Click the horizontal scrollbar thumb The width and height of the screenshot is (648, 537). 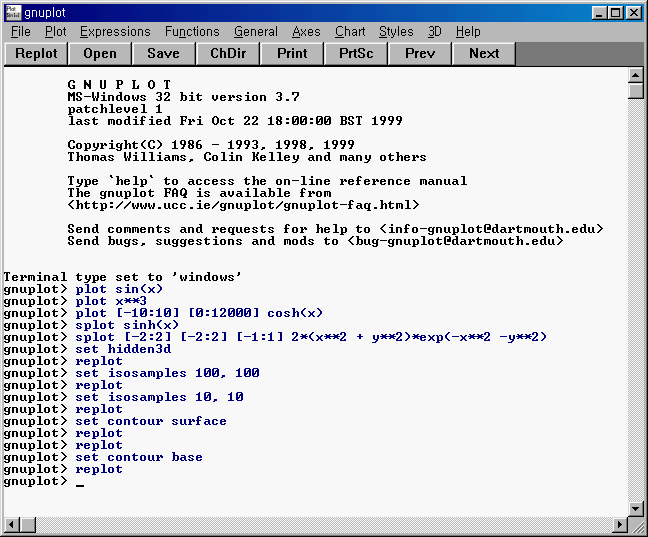28,525
